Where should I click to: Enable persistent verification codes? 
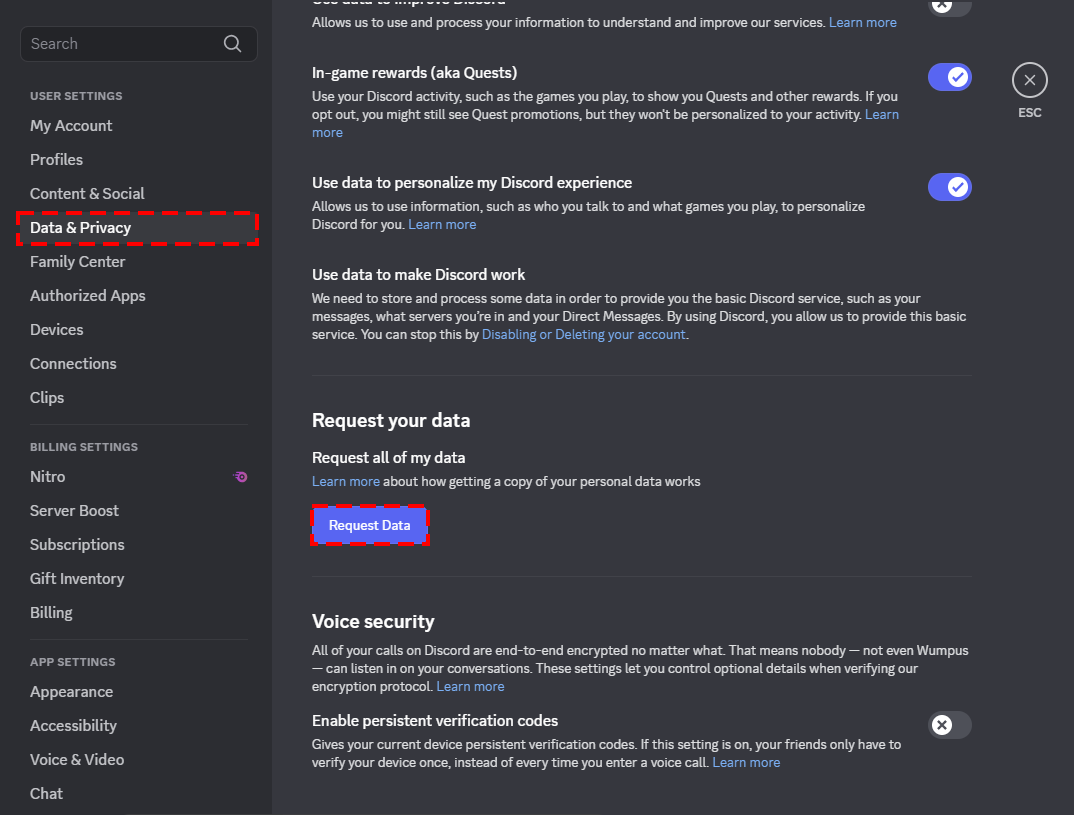[949, 725]
